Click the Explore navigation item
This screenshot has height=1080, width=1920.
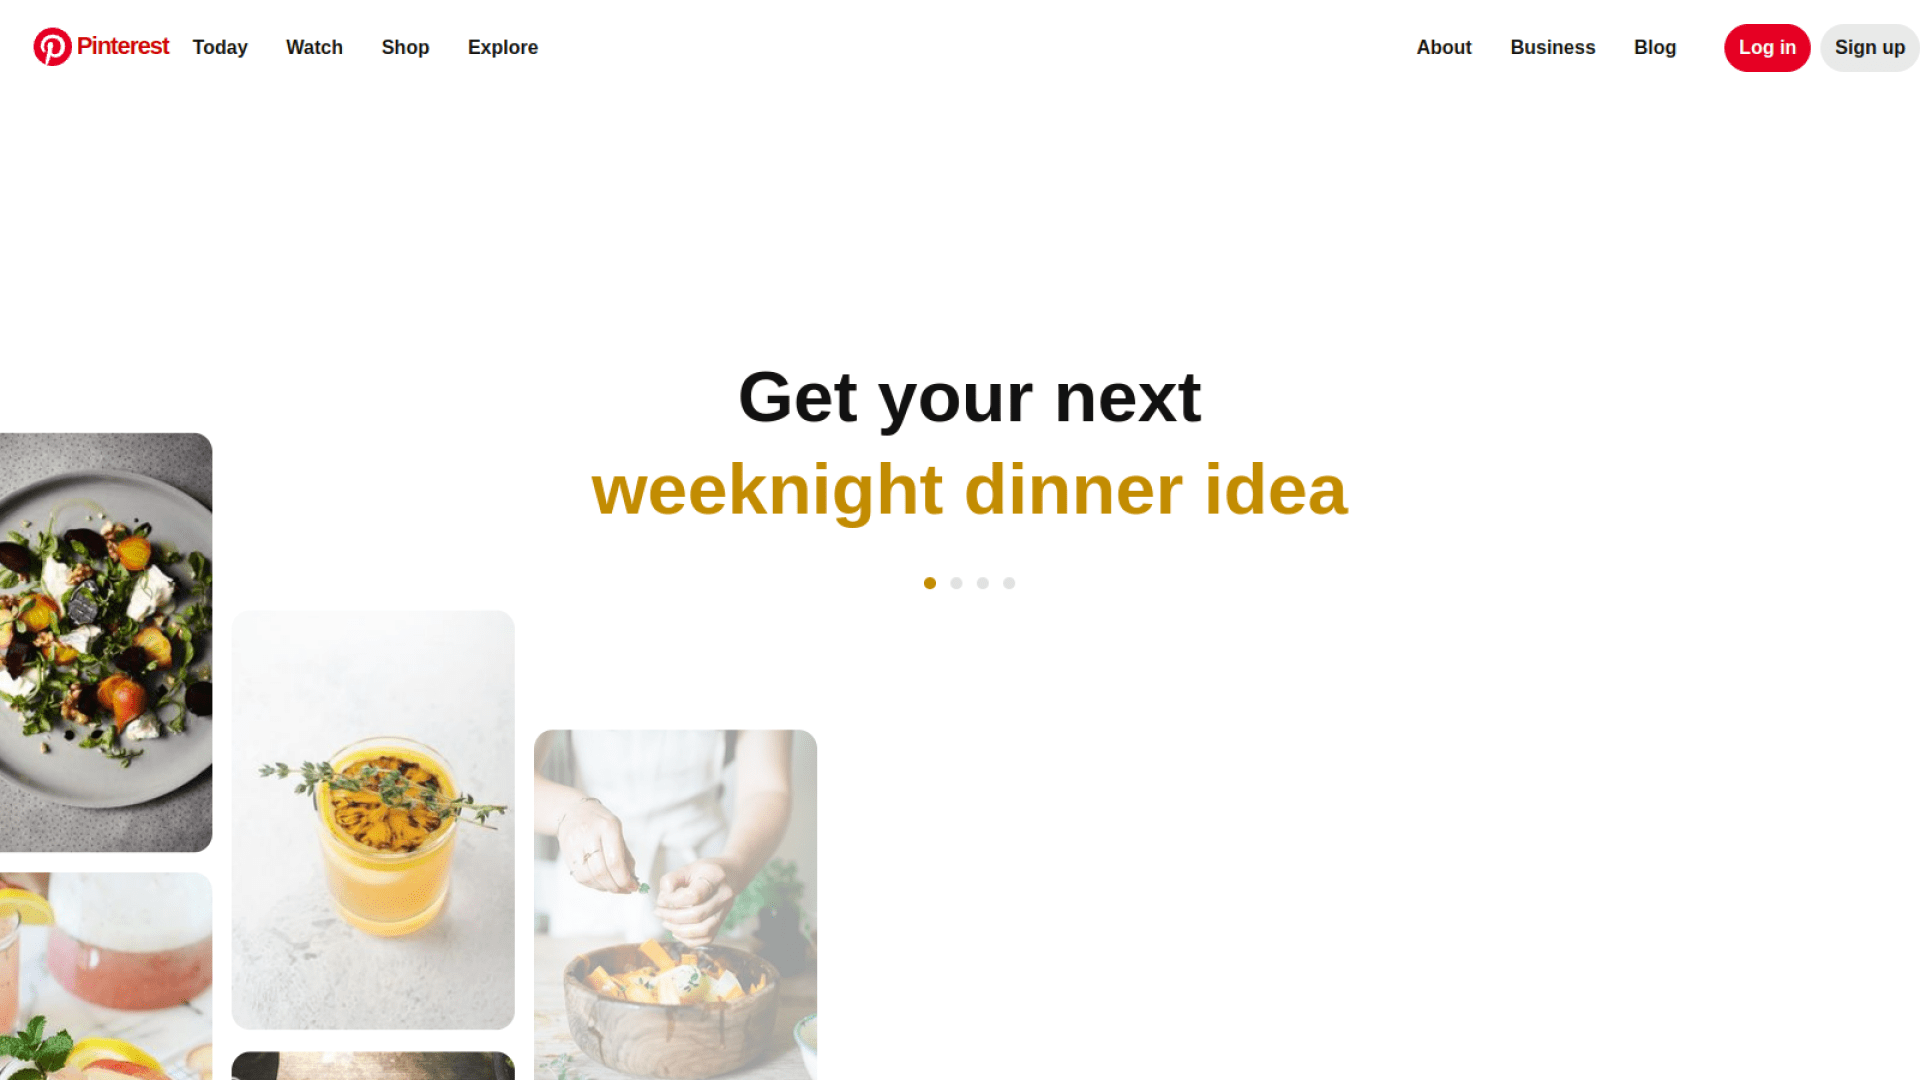502,47
